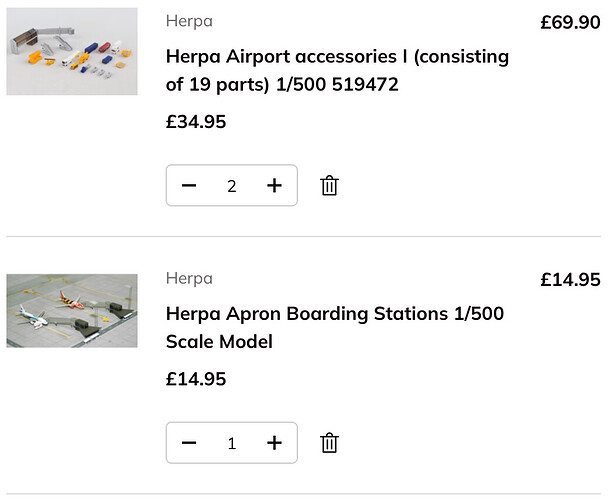
Task: Click the divider line between the two cart items
Action: click(304, 236)
